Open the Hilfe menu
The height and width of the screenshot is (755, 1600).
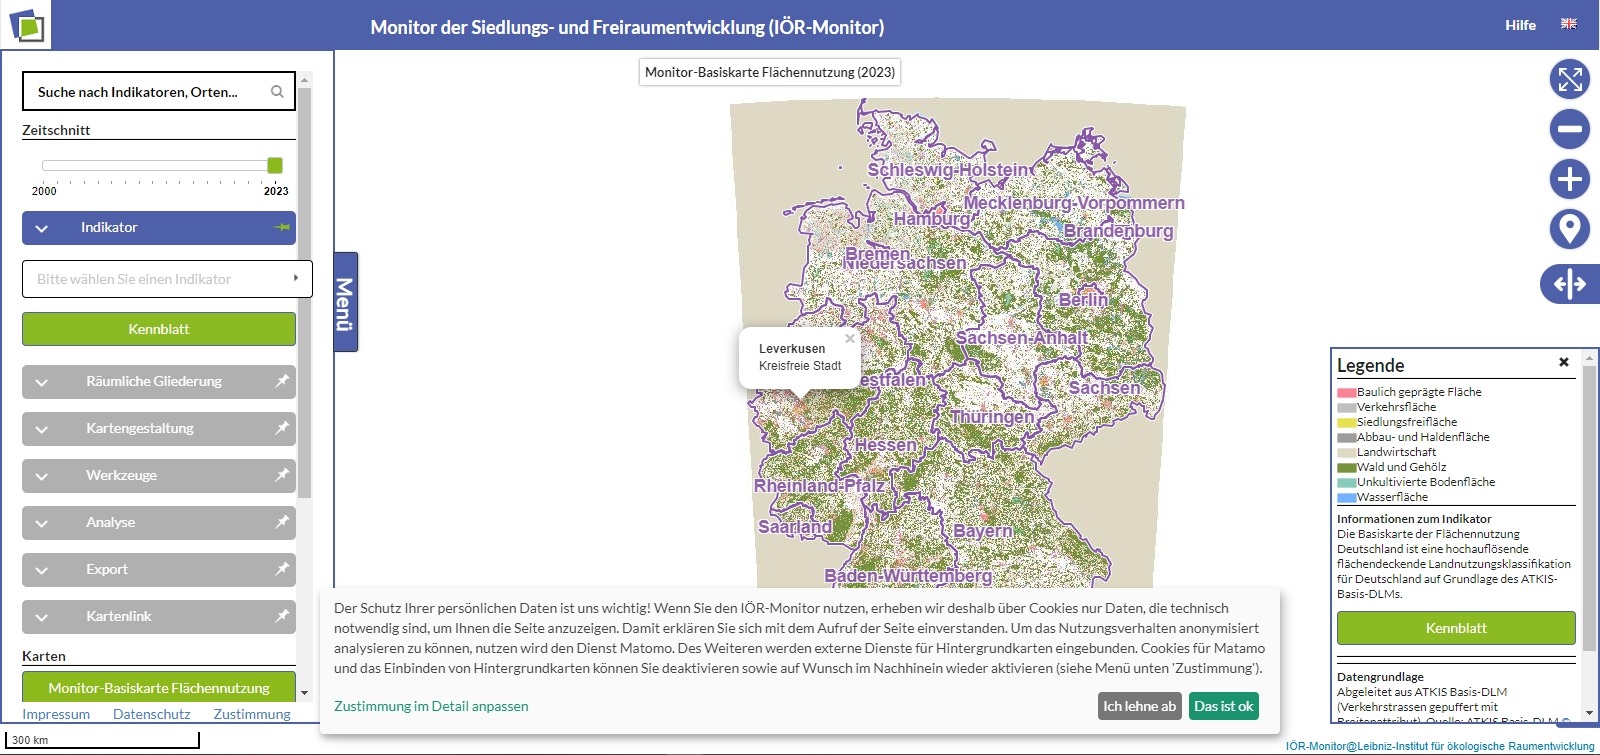(x=1519, y=25)
